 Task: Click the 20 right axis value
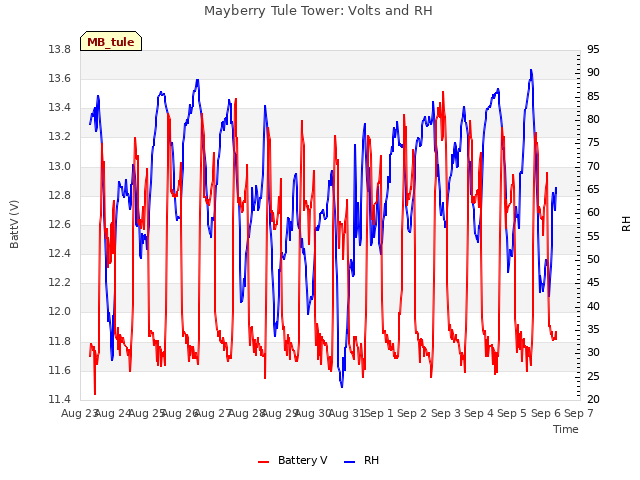(x=593, y=400)
